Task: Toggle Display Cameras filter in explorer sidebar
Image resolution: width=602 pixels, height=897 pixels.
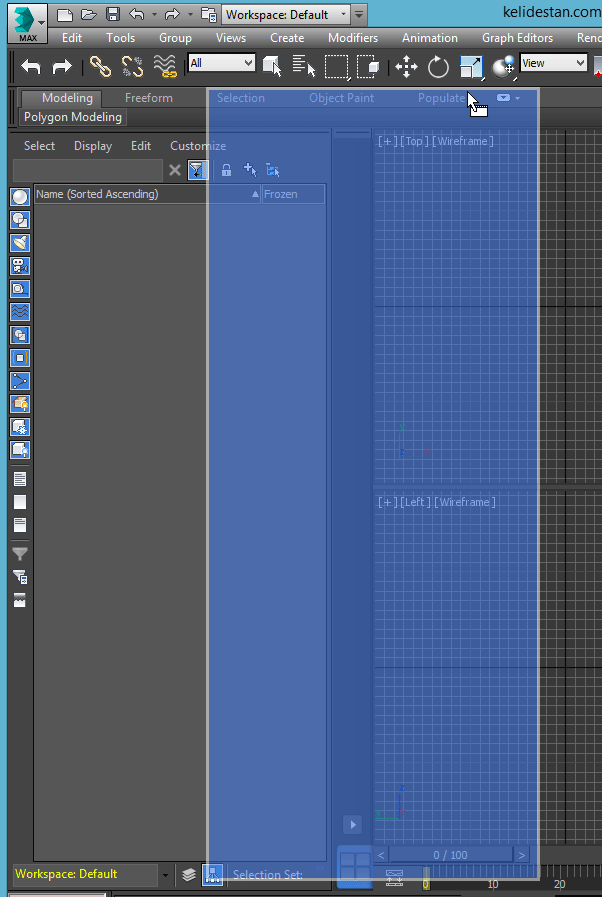Action: tap(20, 266)
